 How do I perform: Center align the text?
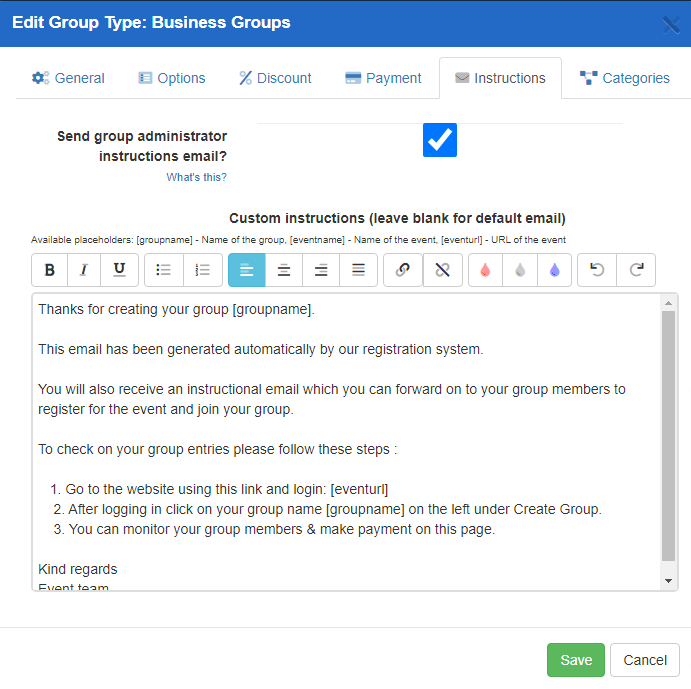click(284, 270)
